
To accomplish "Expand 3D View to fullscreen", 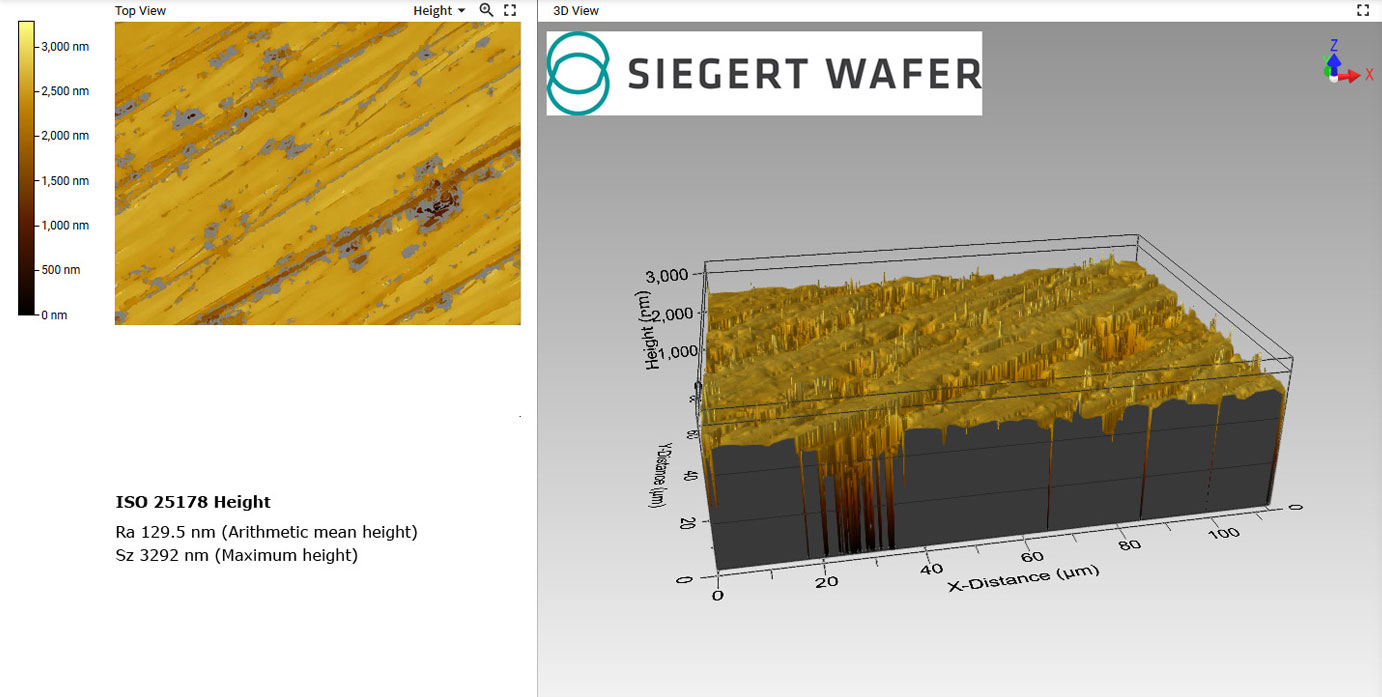I will [x=1362, y=10].
